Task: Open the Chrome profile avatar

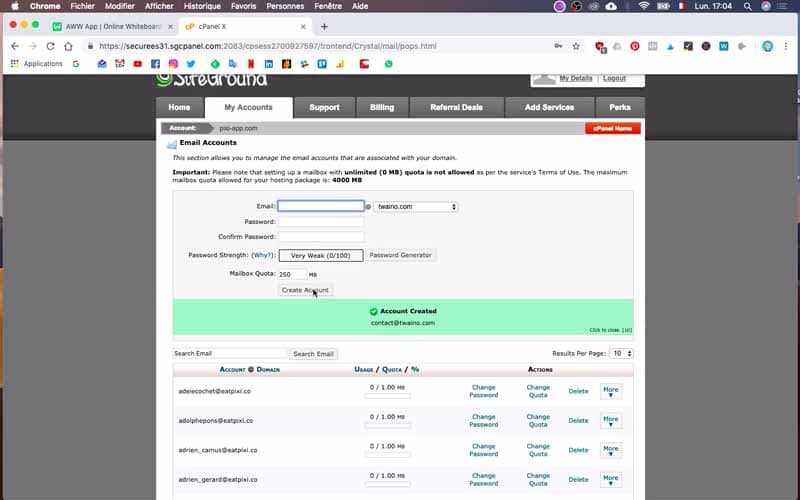Action: 767,46
